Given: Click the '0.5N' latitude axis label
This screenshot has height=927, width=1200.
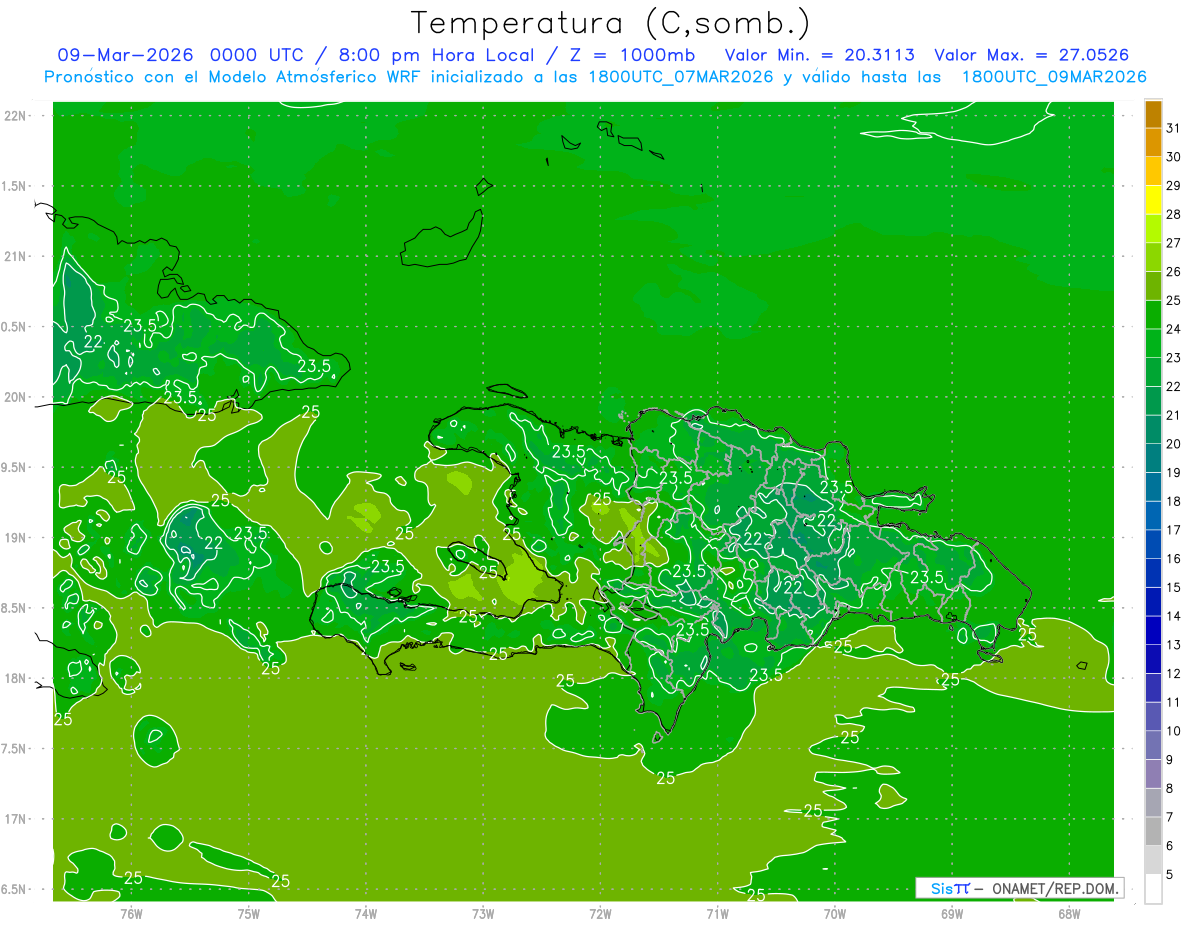Looking at the screenshot, I should (x=13, y=327).
